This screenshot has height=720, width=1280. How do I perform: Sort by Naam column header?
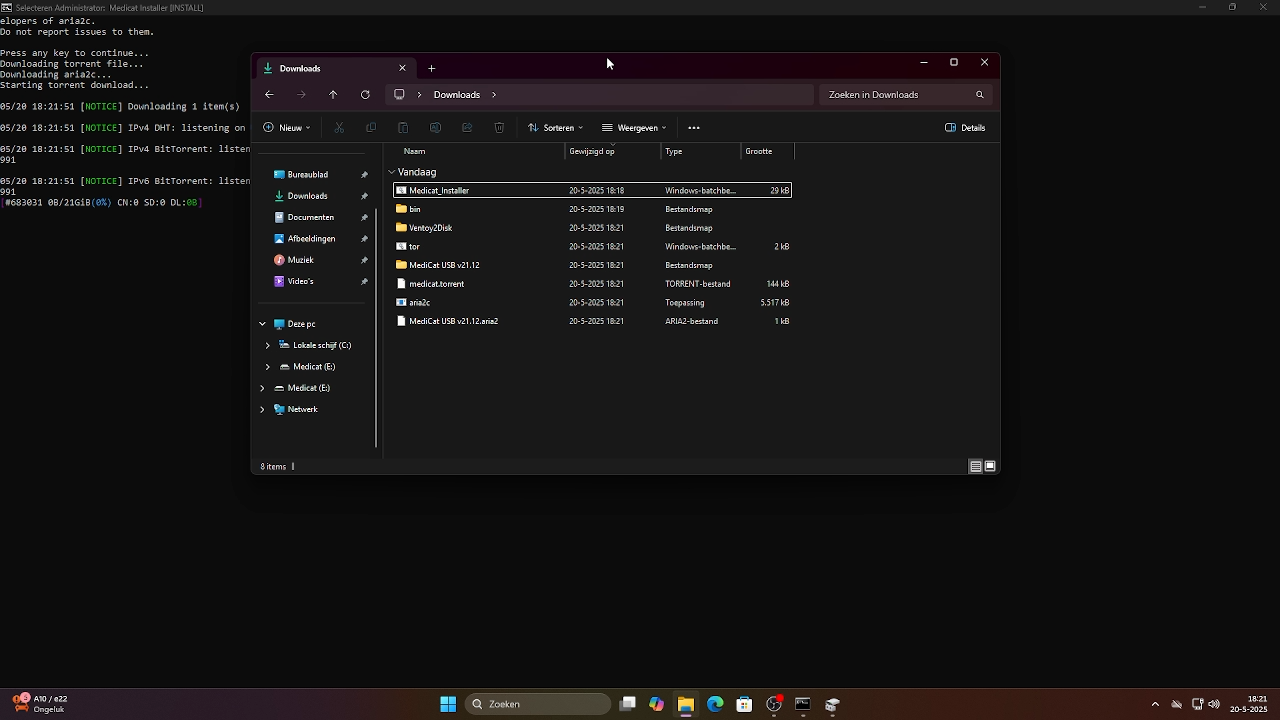tap(414, 151)
